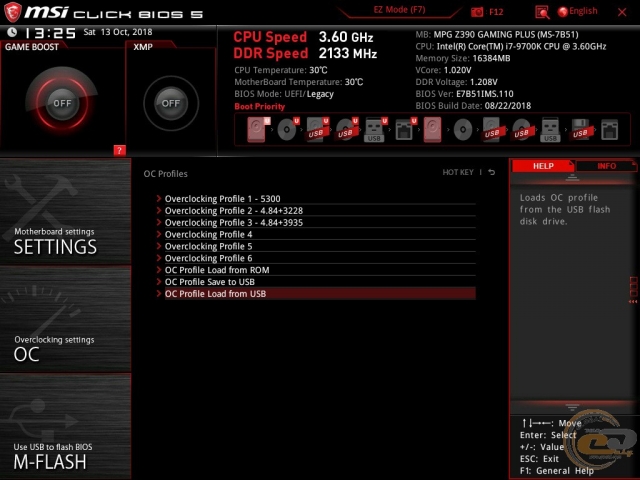Image resolution: width=640 pixels, height=480 pixels.
Task: Click the CPU Speed 3.60 GHz readout
Action: point(303,37)
